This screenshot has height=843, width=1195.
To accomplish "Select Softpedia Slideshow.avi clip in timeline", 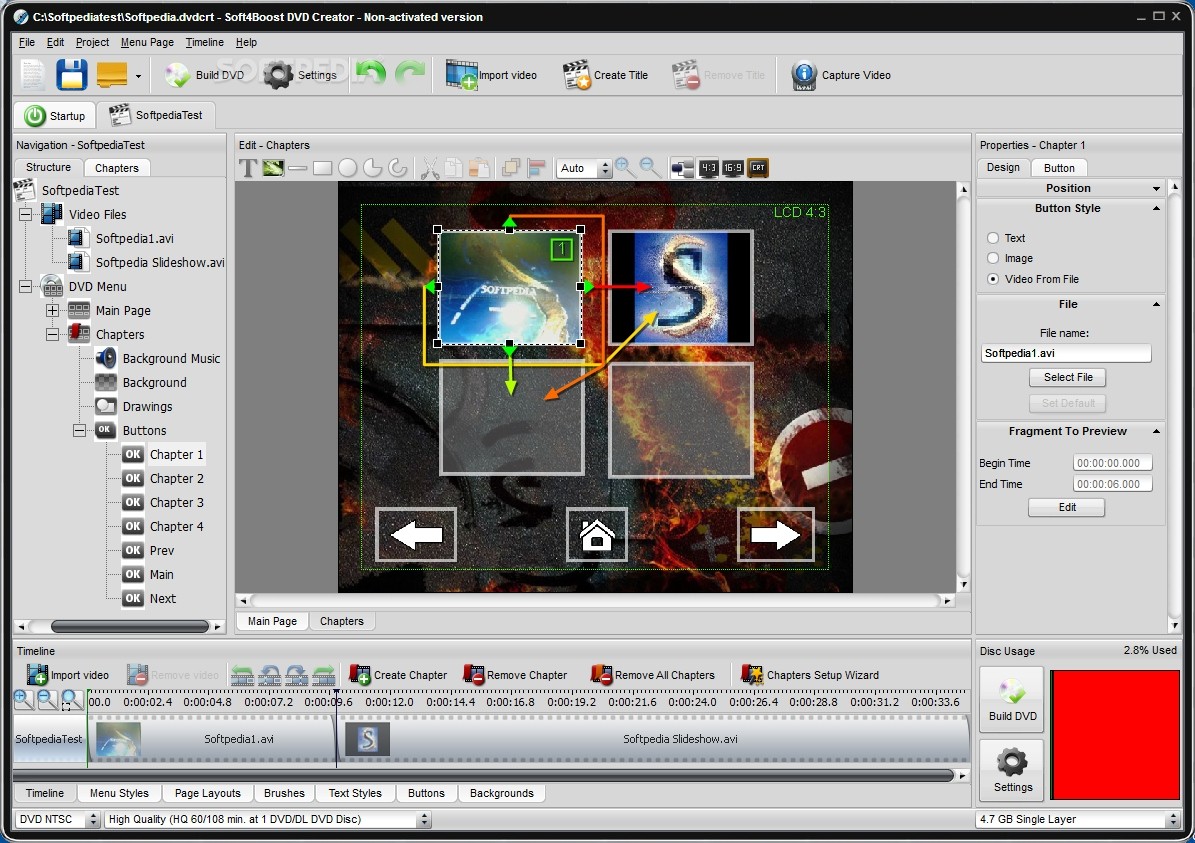I will [x=653, y=739].
